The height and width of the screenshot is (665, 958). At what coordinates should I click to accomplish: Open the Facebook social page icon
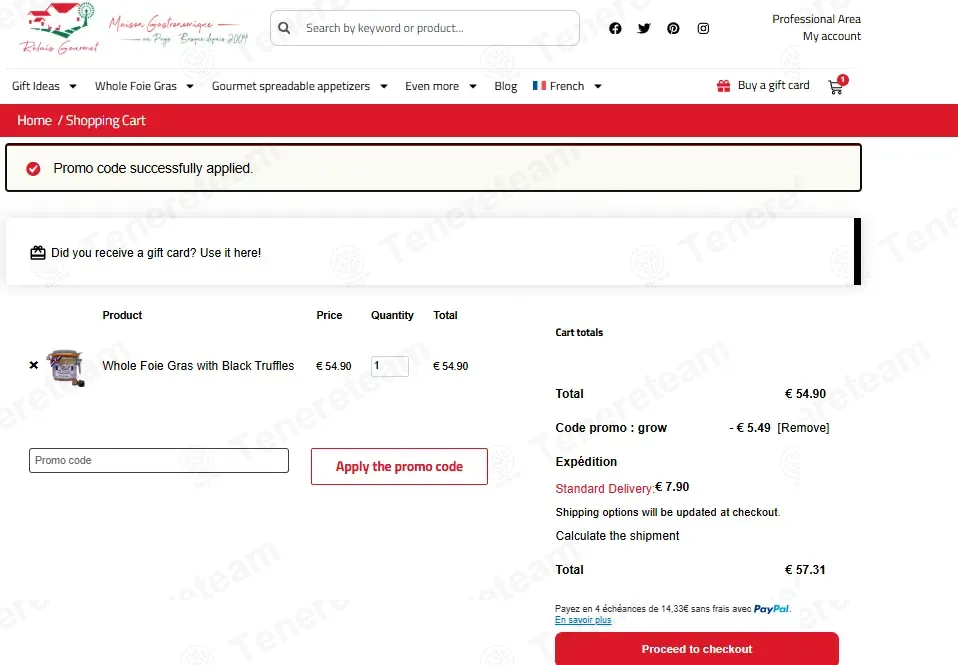[x=615, y=28]
